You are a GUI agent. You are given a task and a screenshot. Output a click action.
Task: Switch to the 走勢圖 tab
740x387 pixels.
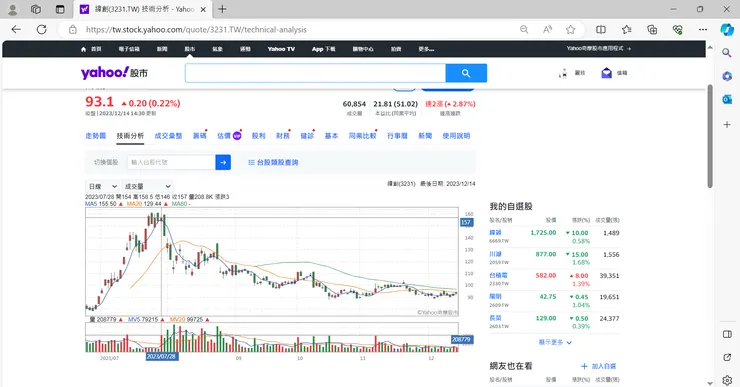pos(95,136)
